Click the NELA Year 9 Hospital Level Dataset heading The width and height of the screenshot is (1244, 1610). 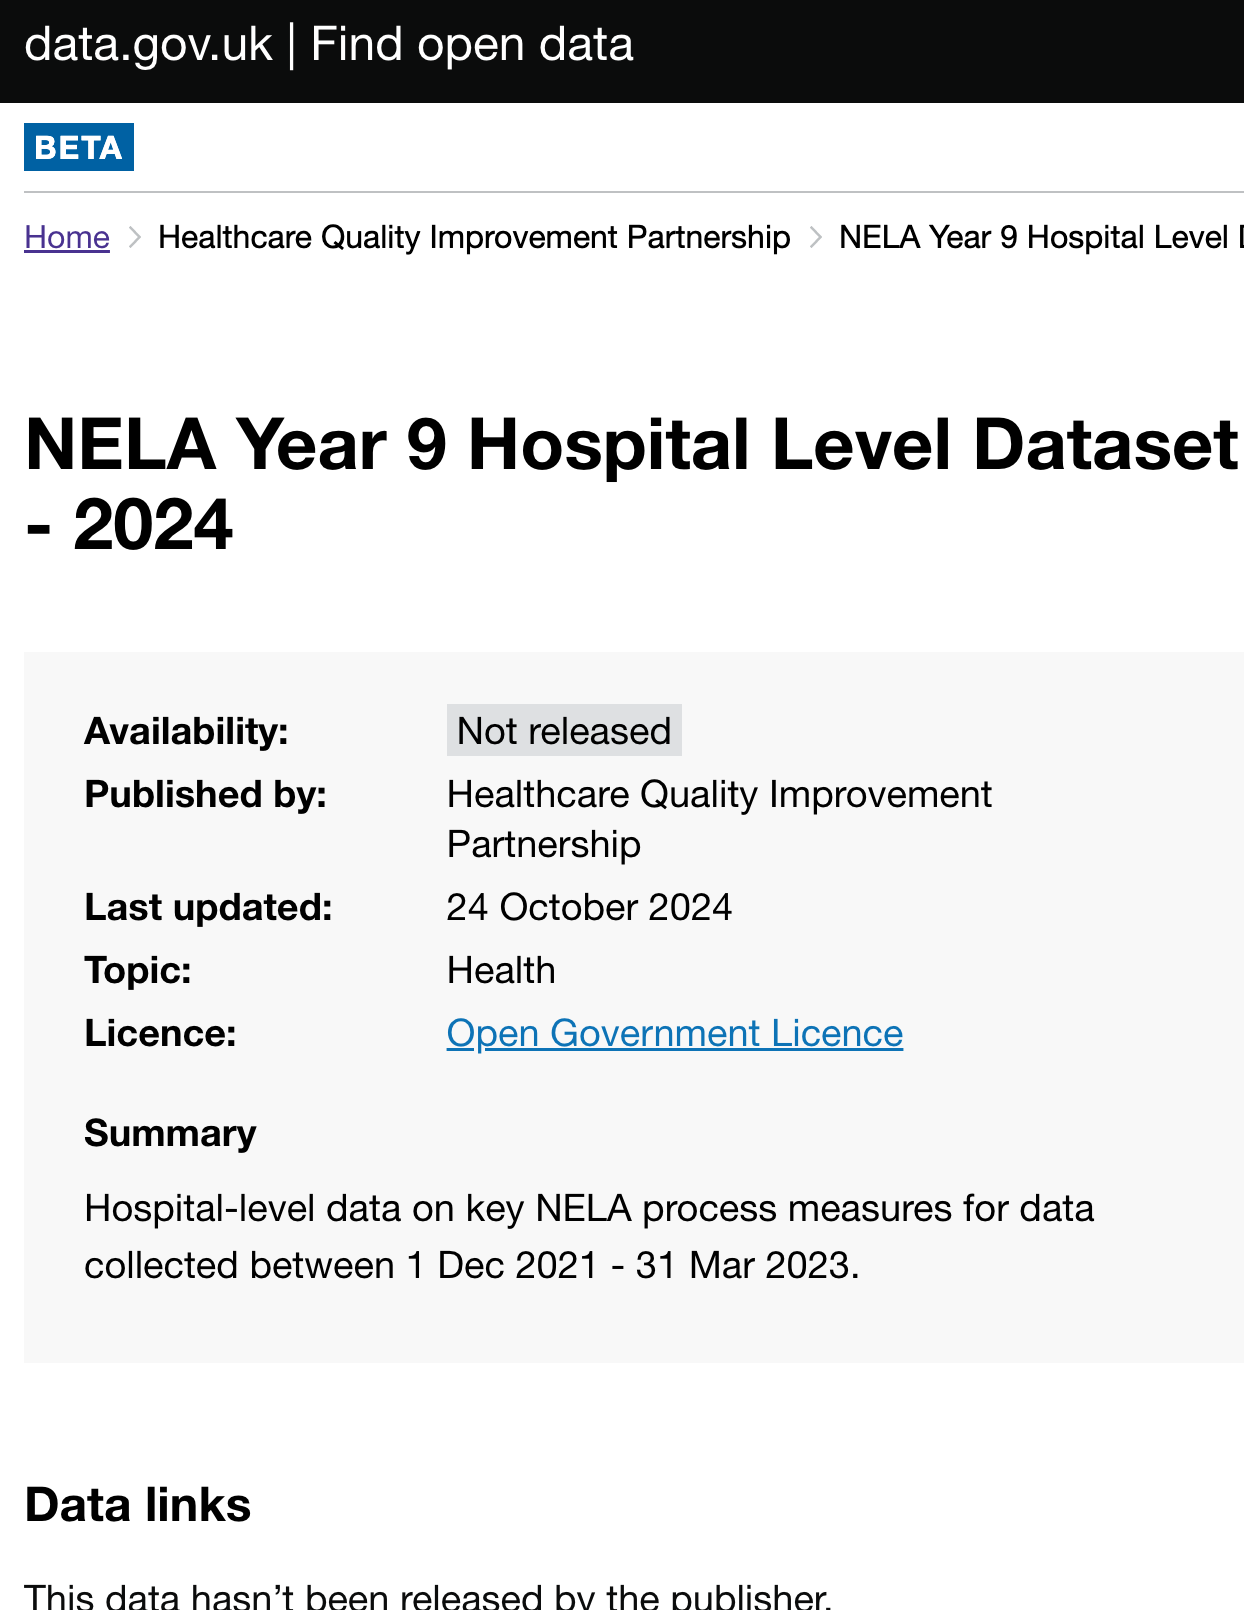pos(631,484)
